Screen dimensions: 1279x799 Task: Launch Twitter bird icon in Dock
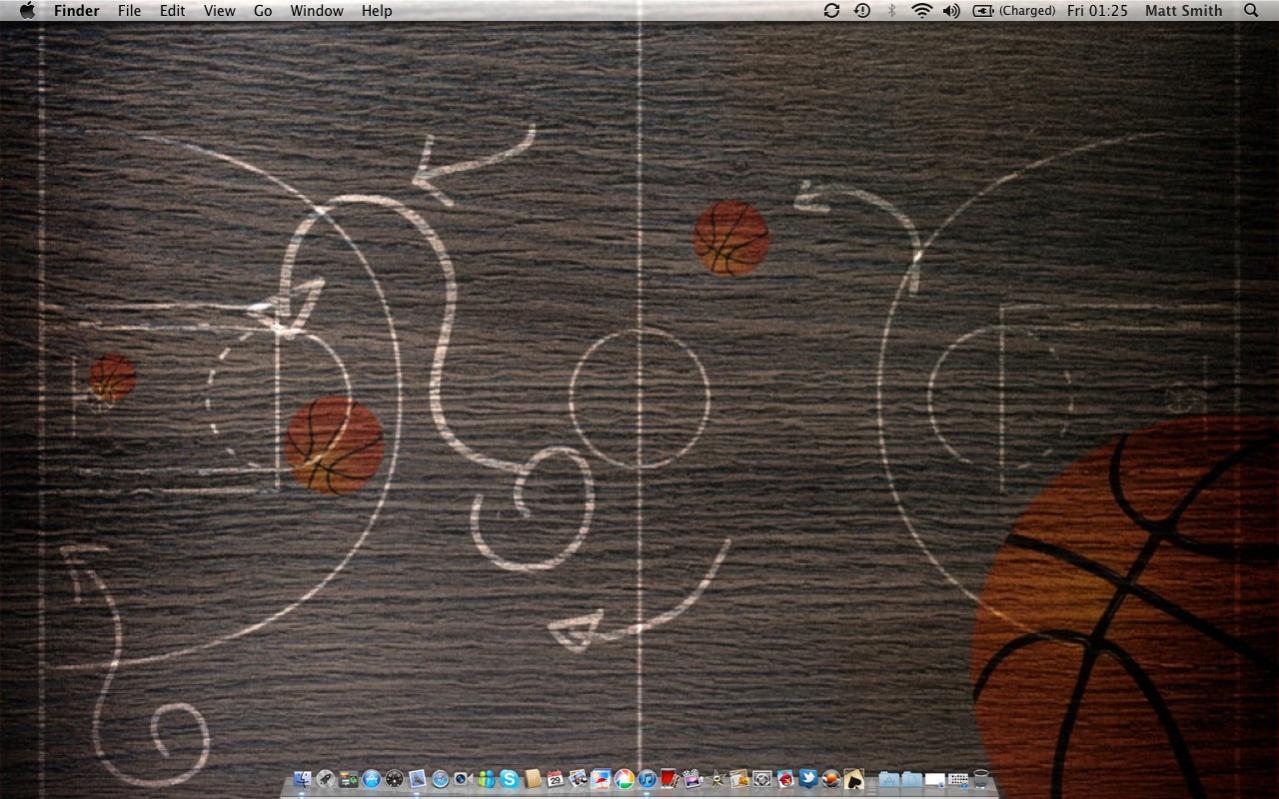click(809, 779)
